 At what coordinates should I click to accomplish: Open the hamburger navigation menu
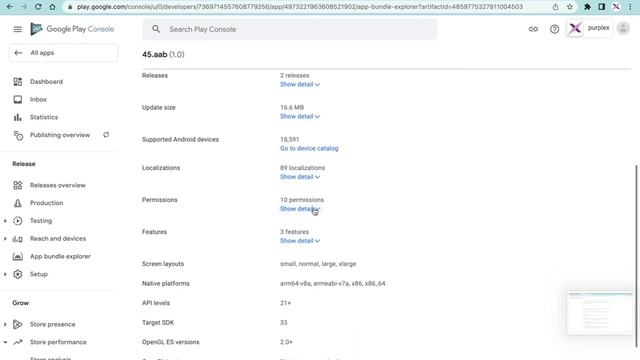tap(18, 29)
